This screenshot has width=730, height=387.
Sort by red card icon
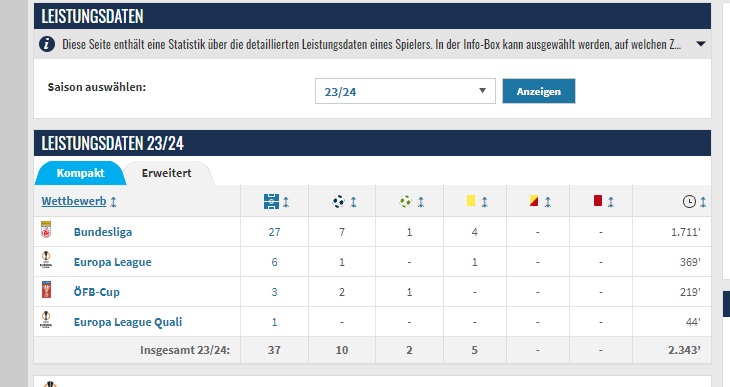coord(598,201)
